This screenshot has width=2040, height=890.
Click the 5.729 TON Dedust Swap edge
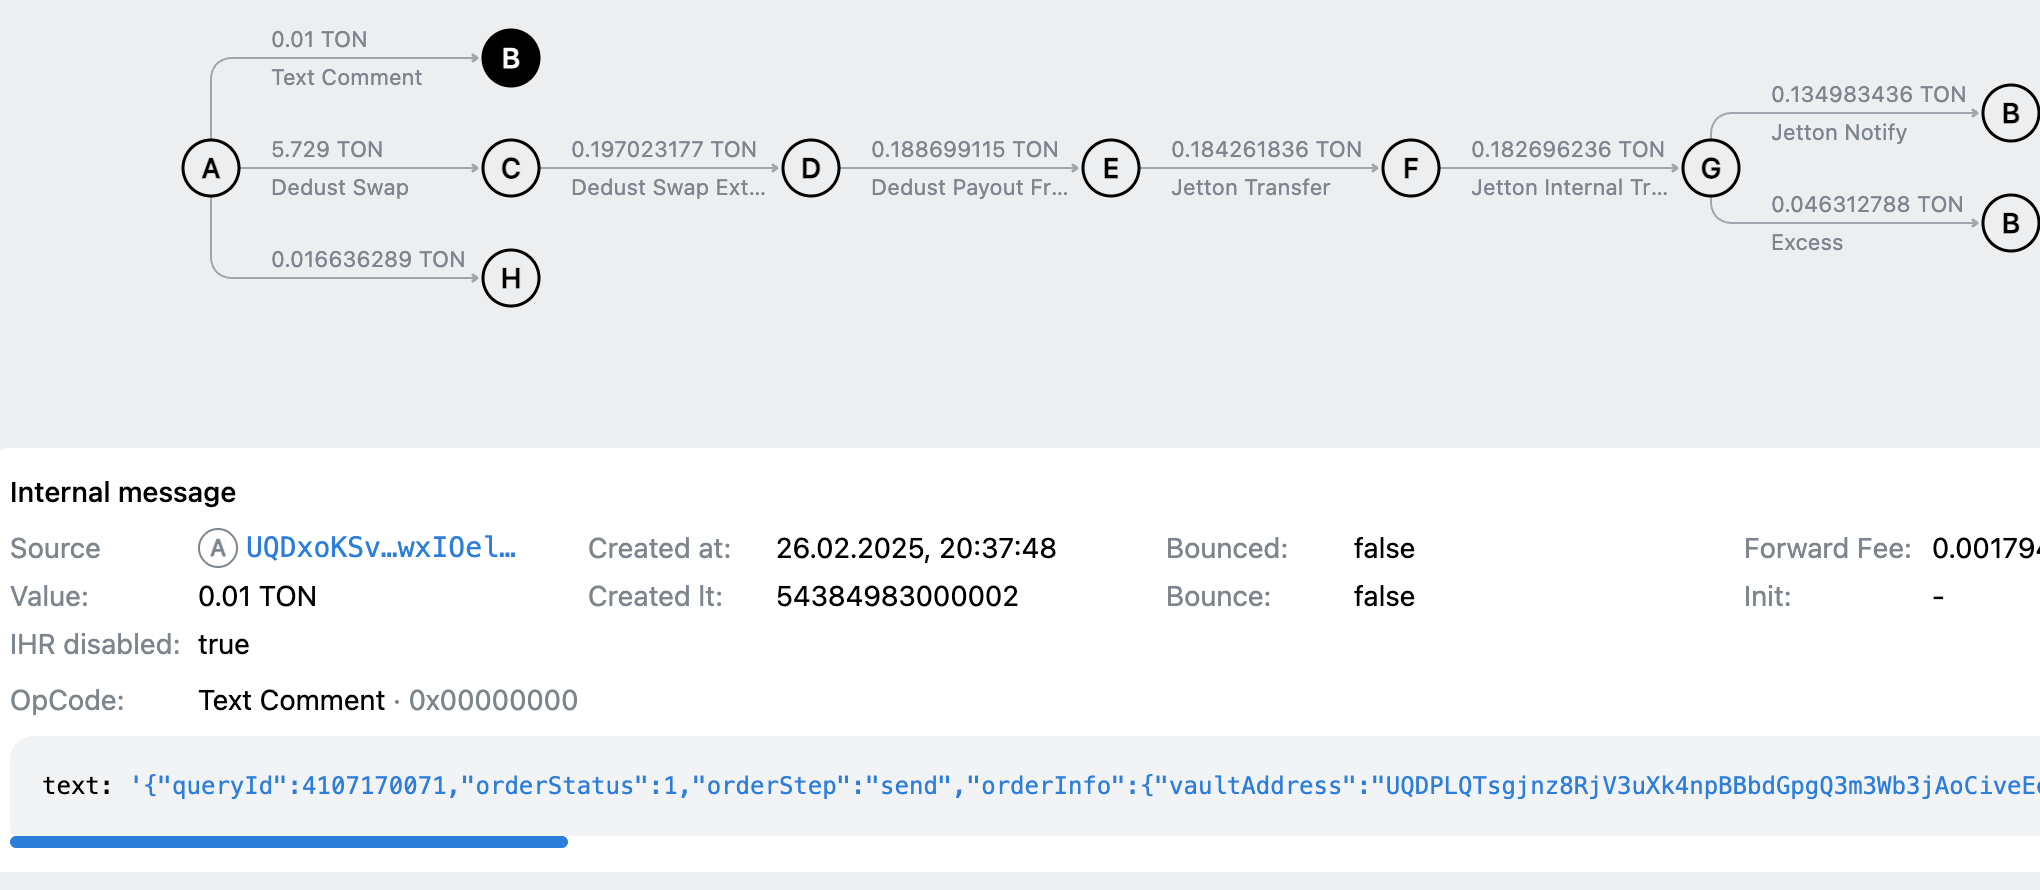click(340, 168)
